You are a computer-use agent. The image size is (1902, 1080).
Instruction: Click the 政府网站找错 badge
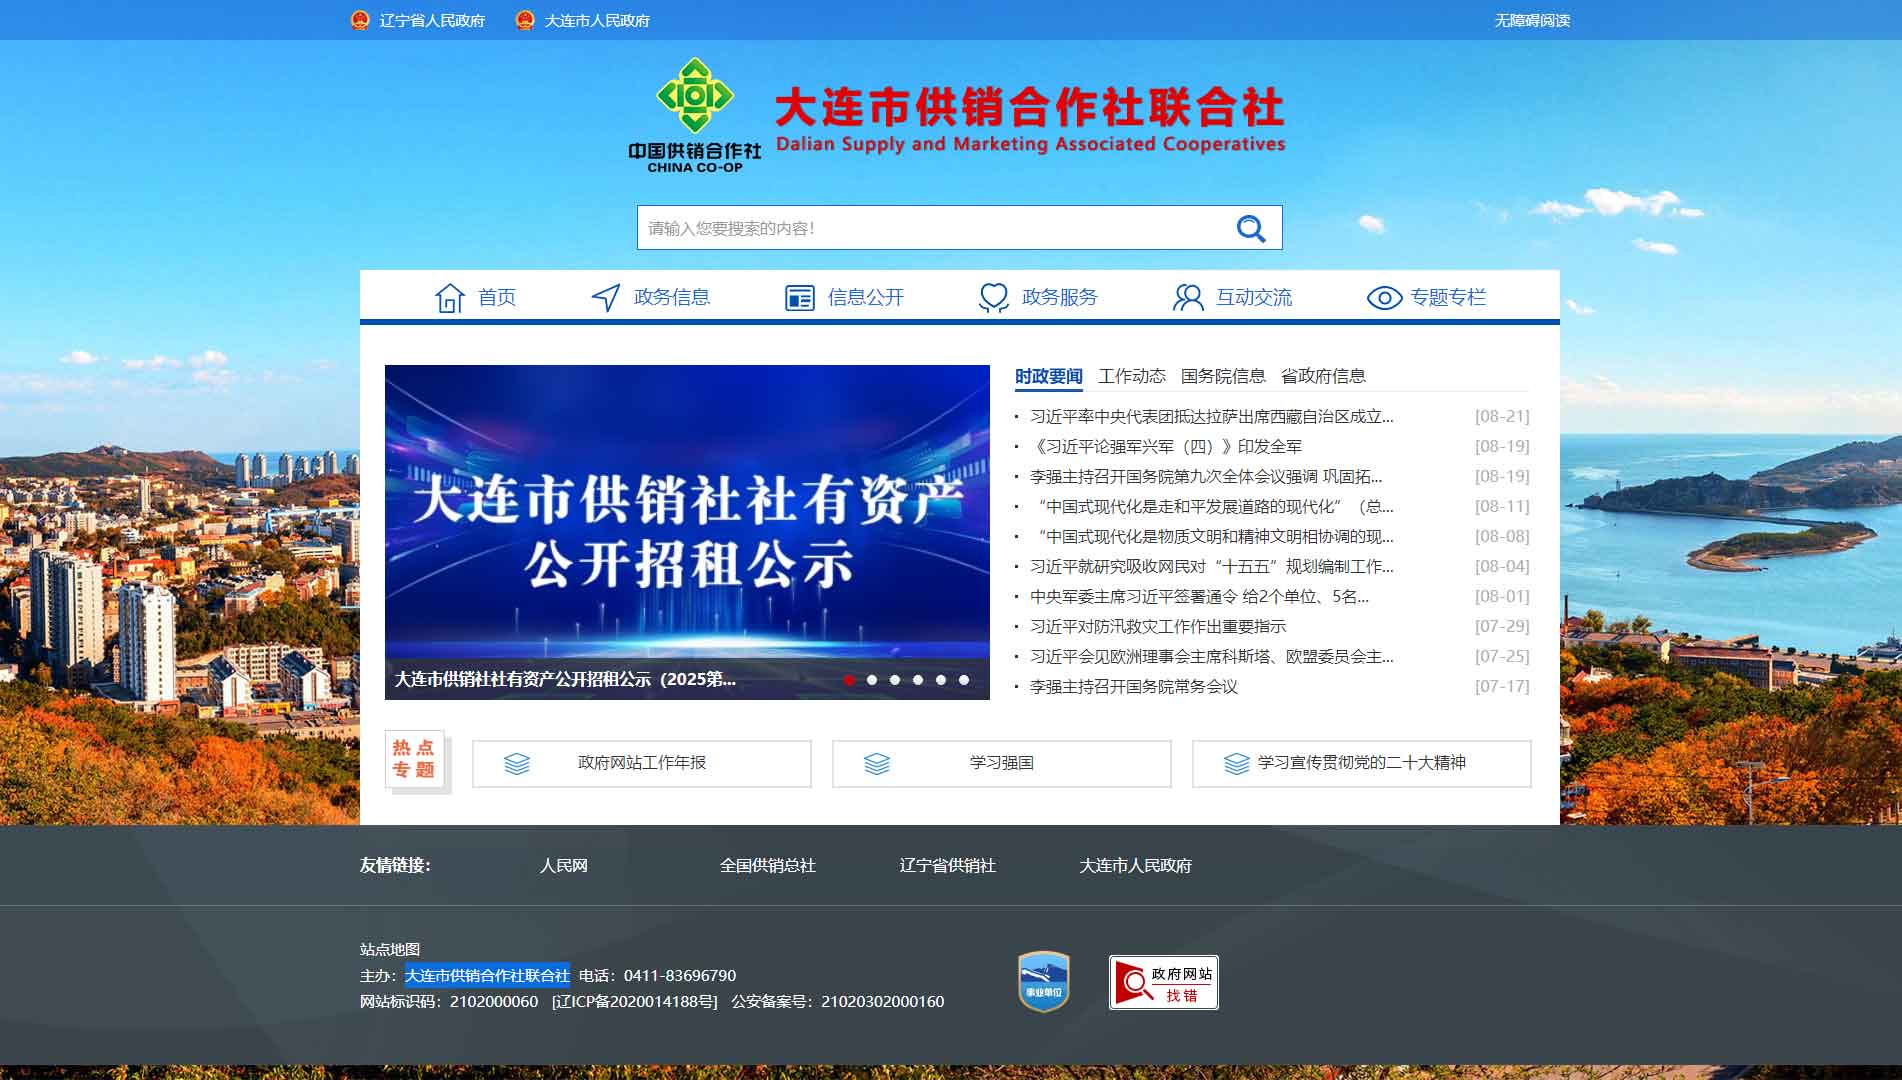point(1164,982)
